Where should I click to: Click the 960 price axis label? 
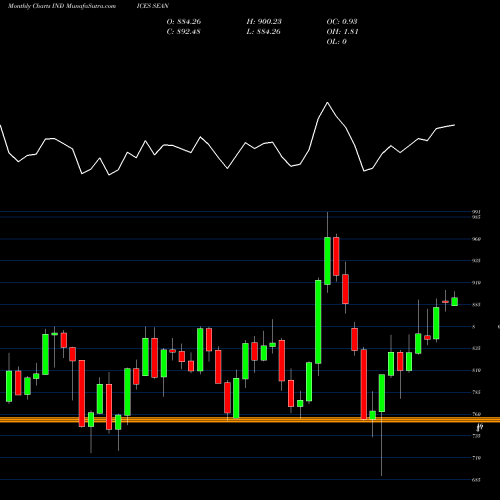(x=476, y=239)
